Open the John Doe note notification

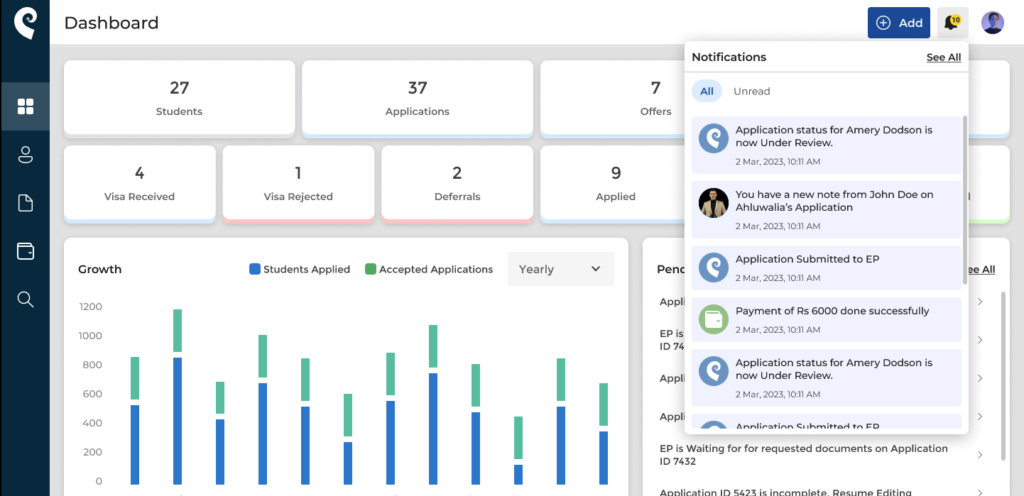[826, 210]
